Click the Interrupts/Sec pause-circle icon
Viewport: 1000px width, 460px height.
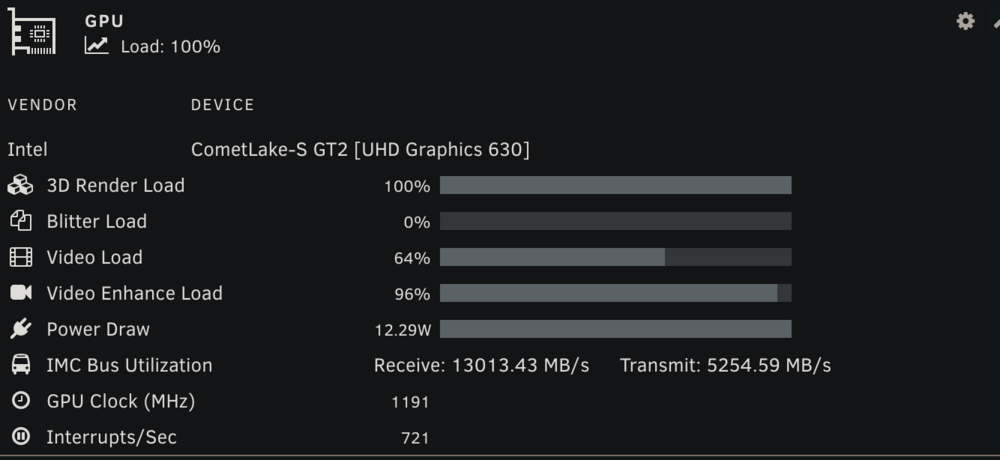(x=20, y=436)
